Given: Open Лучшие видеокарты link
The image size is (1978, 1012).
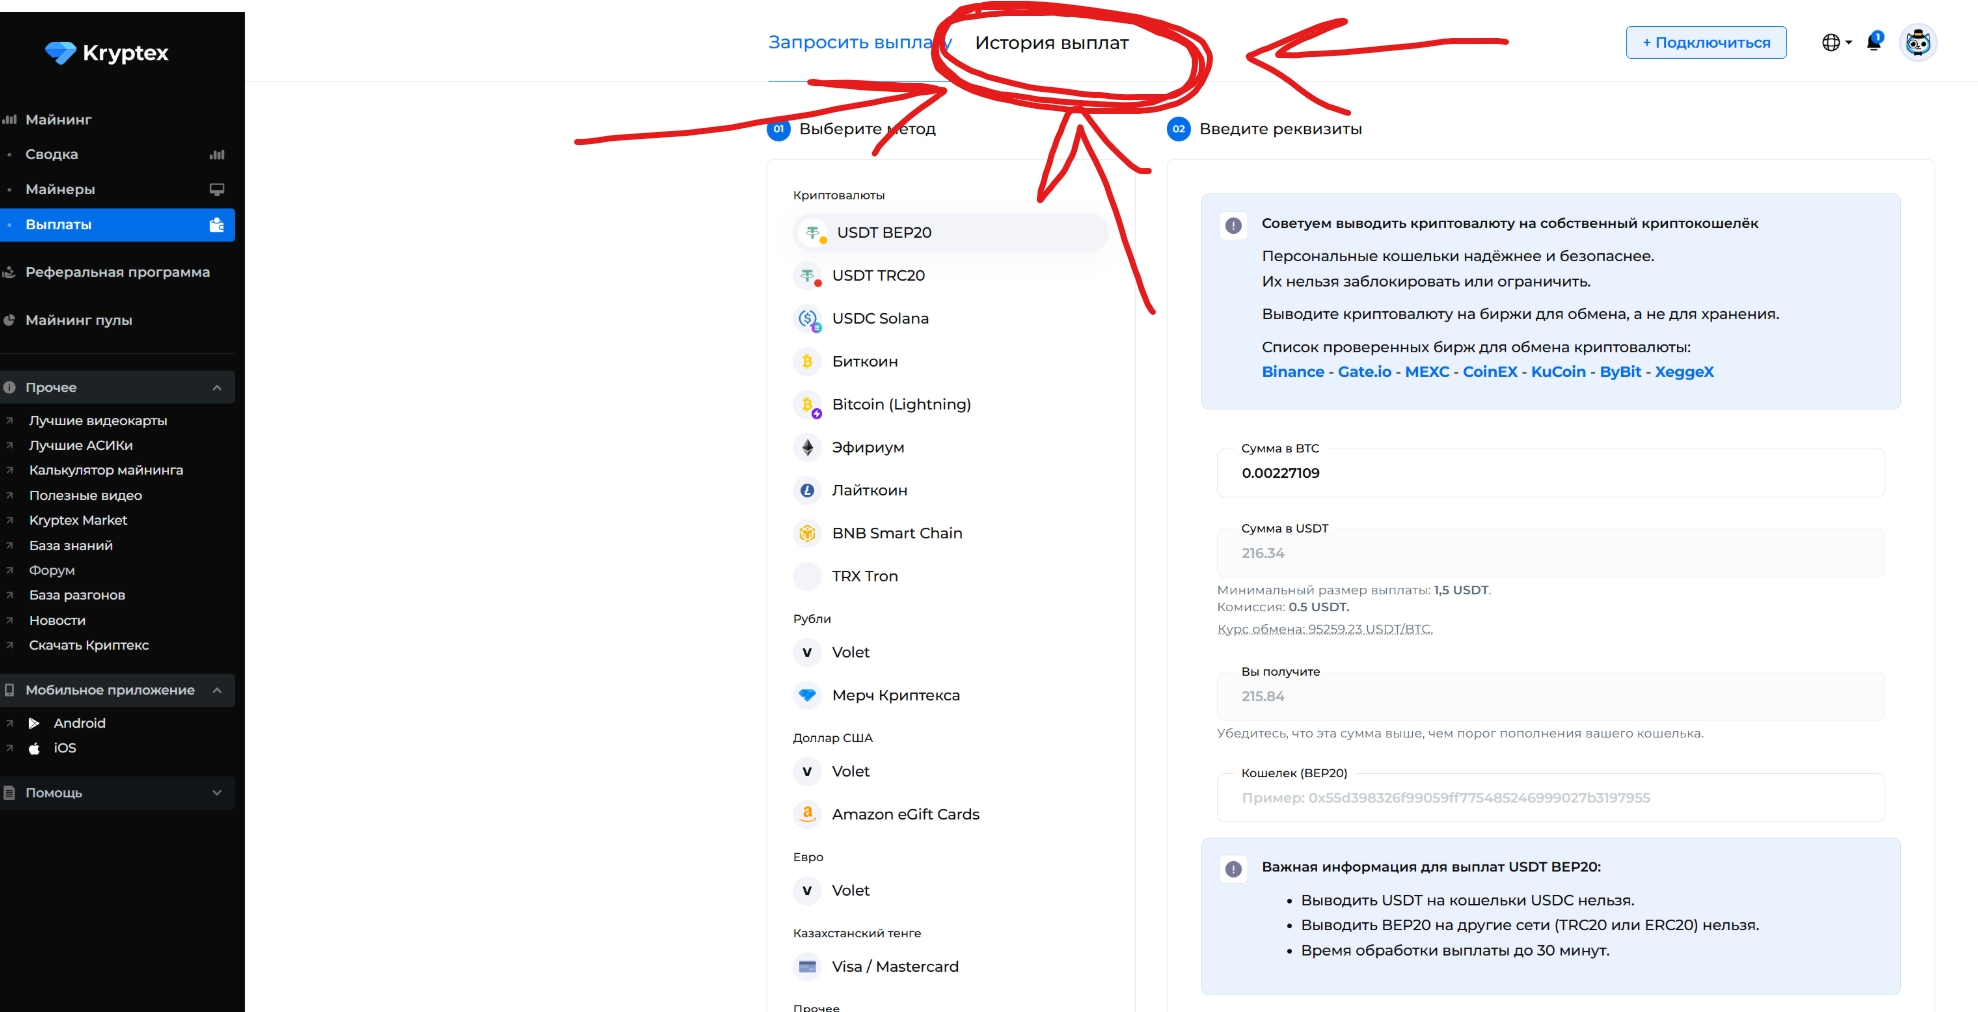Looking at the screenshot, I should [98, 421].
